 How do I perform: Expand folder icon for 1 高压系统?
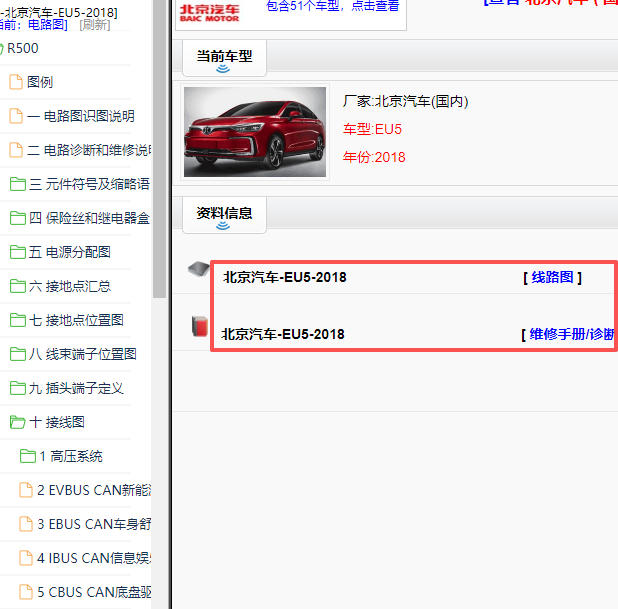[x=28, y=456]
